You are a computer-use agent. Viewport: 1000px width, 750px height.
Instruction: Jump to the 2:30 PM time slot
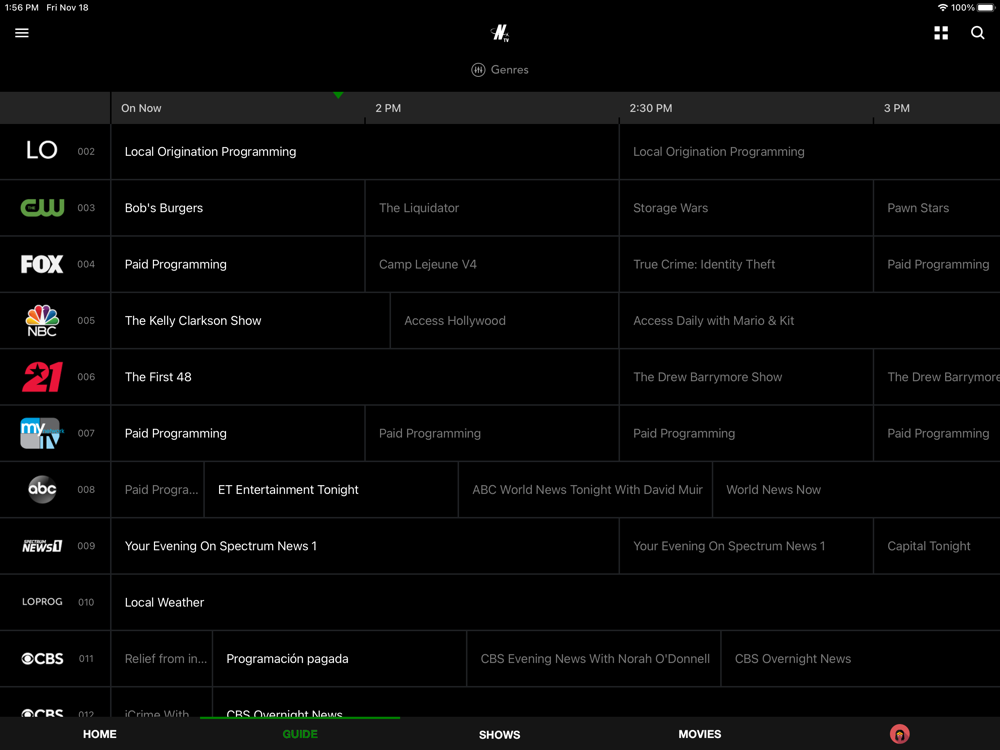[651, 108]
